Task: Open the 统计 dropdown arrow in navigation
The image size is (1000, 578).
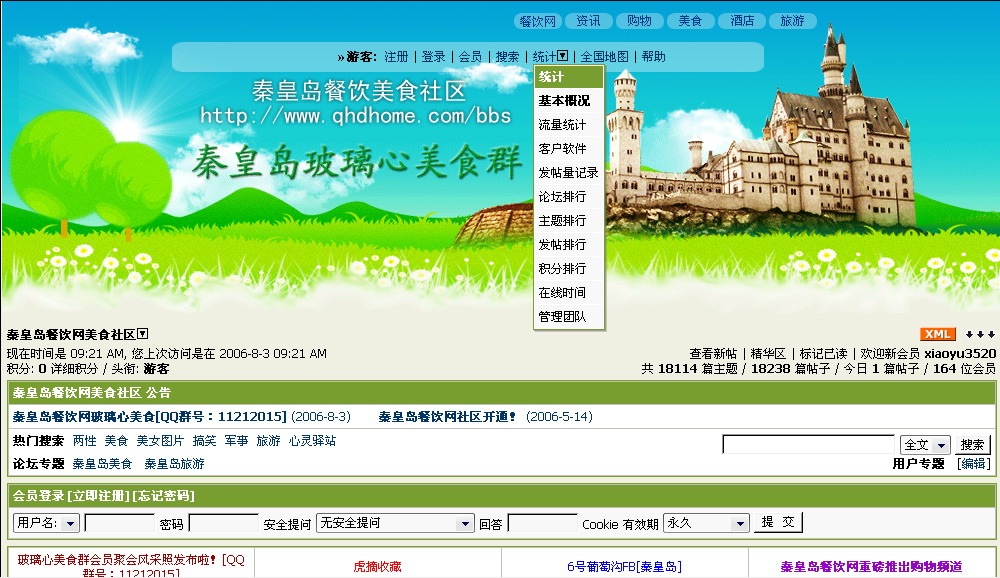Action: pos(562,56)
